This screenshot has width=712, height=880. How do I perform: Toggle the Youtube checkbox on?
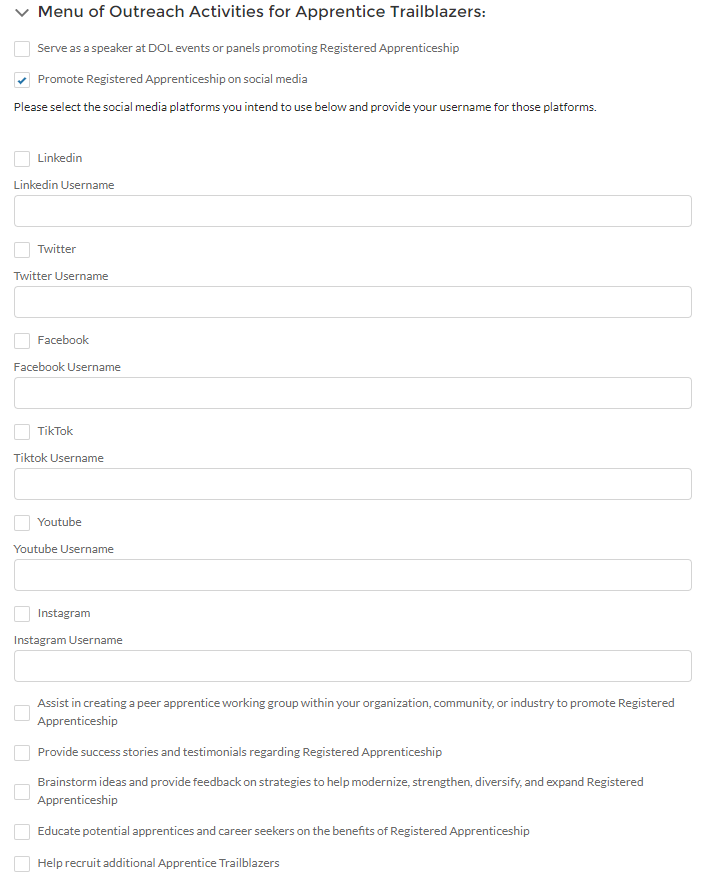point(22,523)
